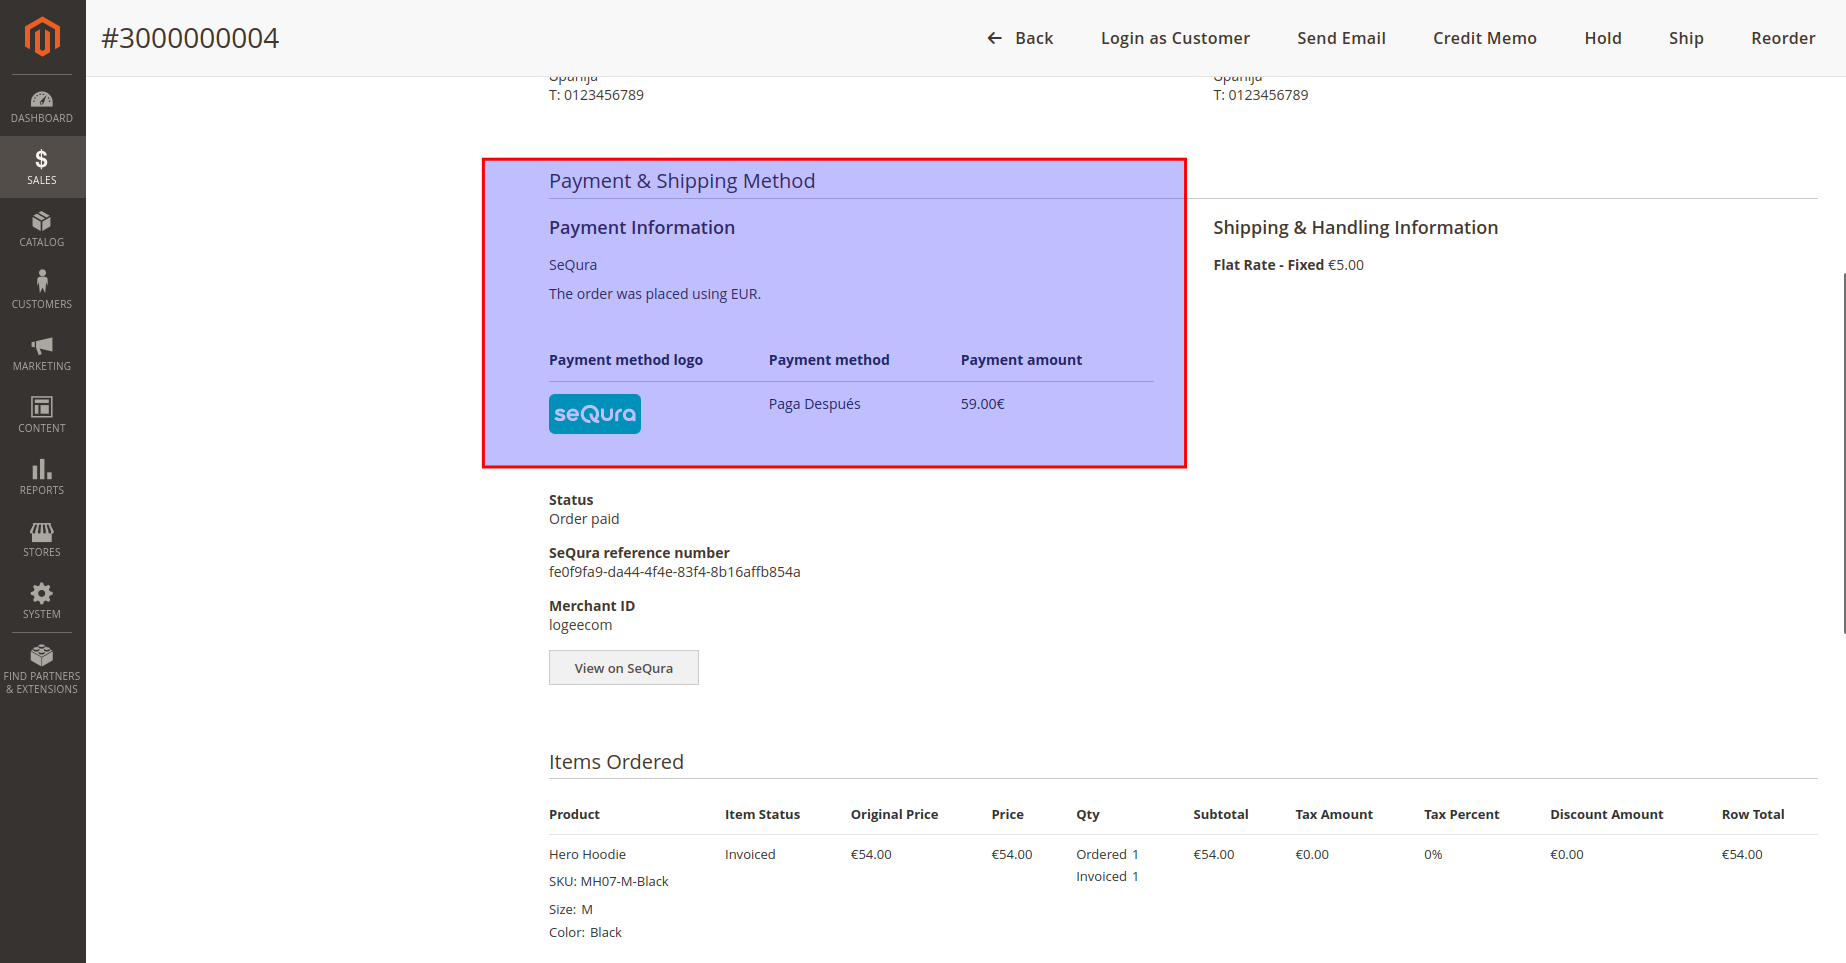
Task: Click the Items Ordered section heading
Action: [616, 762]
